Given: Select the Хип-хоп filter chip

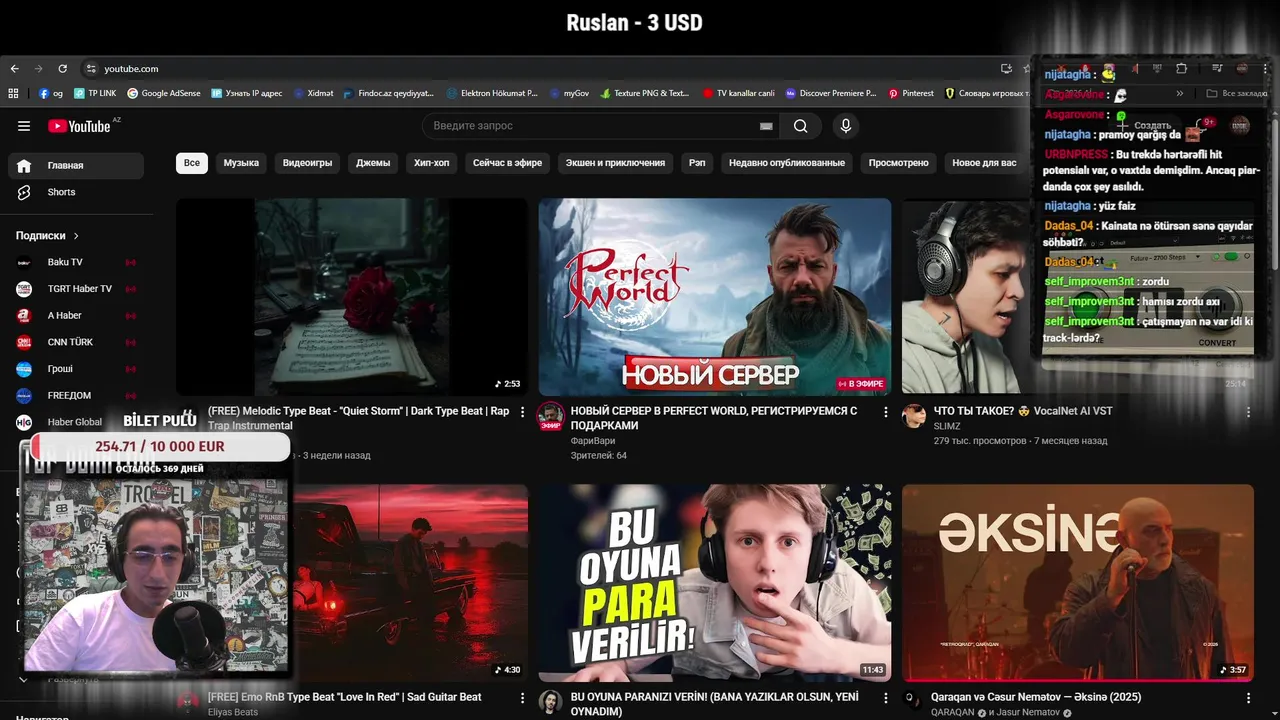Looking at the screenshot, I should pyautogui.click(x=431, y=163).
